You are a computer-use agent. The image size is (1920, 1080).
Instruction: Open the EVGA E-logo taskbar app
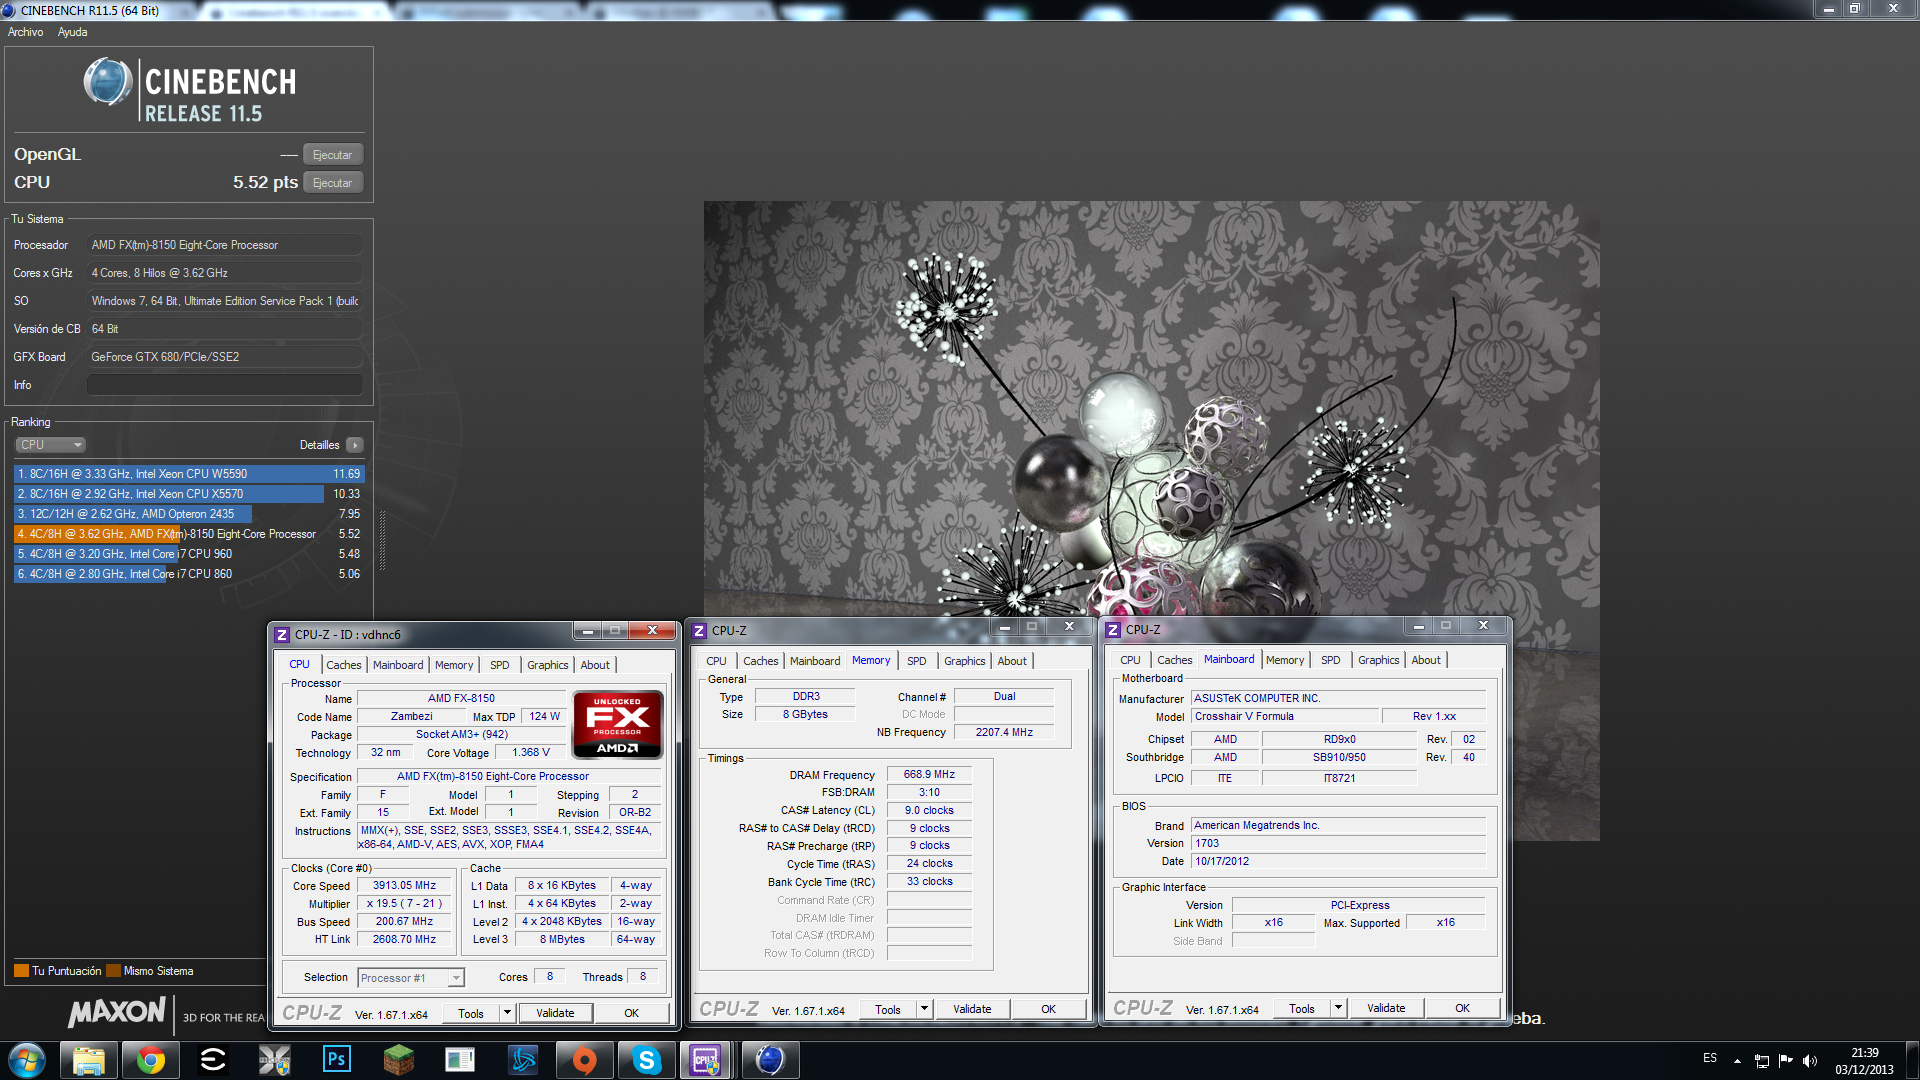pyautogui.click(x=213, y=1060)
